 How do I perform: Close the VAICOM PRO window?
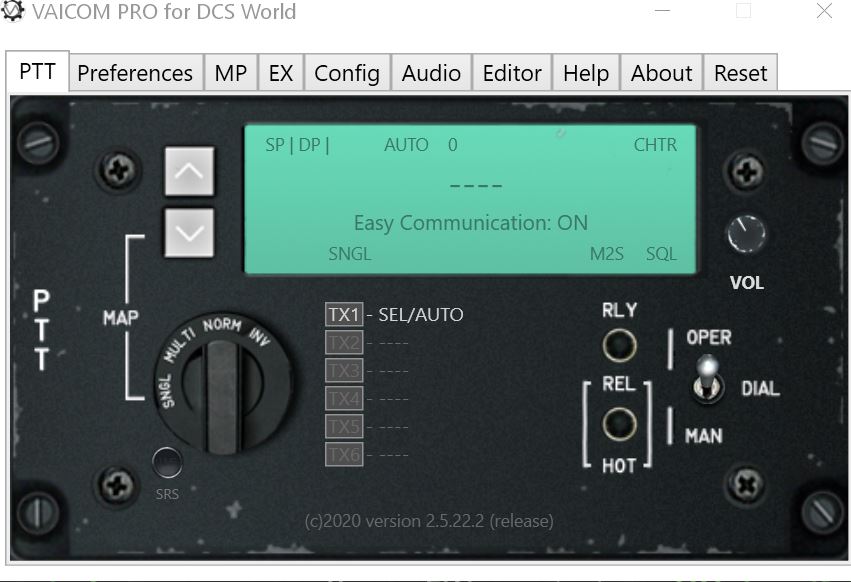tap(824, 11)
